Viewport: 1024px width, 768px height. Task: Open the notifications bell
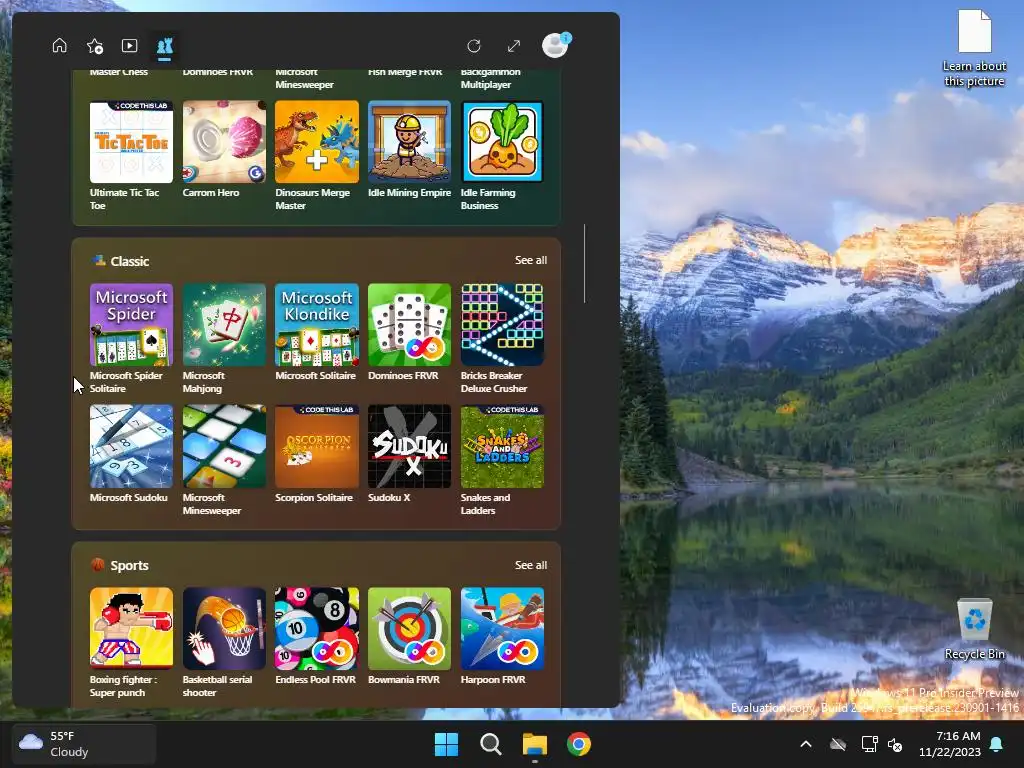[x=997, y=744]
